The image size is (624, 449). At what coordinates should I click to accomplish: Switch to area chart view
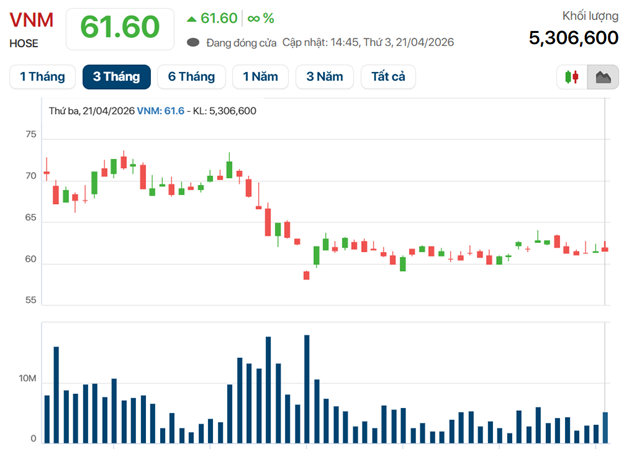pos(603,77)
